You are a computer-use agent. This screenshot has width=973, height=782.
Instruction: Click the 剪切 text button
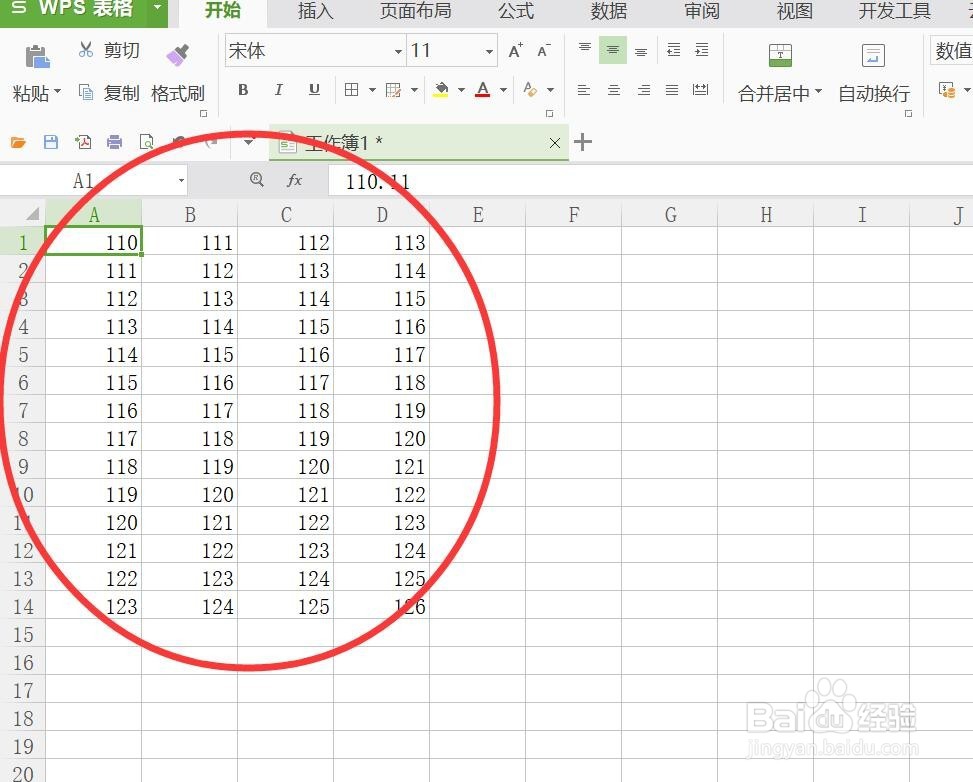[122, 50]
